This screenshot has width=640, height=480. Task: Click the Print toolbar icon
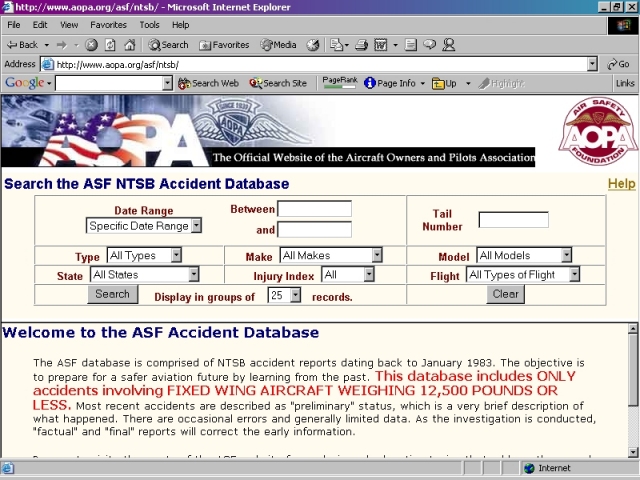pyautogui.click(x=361, y=45)
